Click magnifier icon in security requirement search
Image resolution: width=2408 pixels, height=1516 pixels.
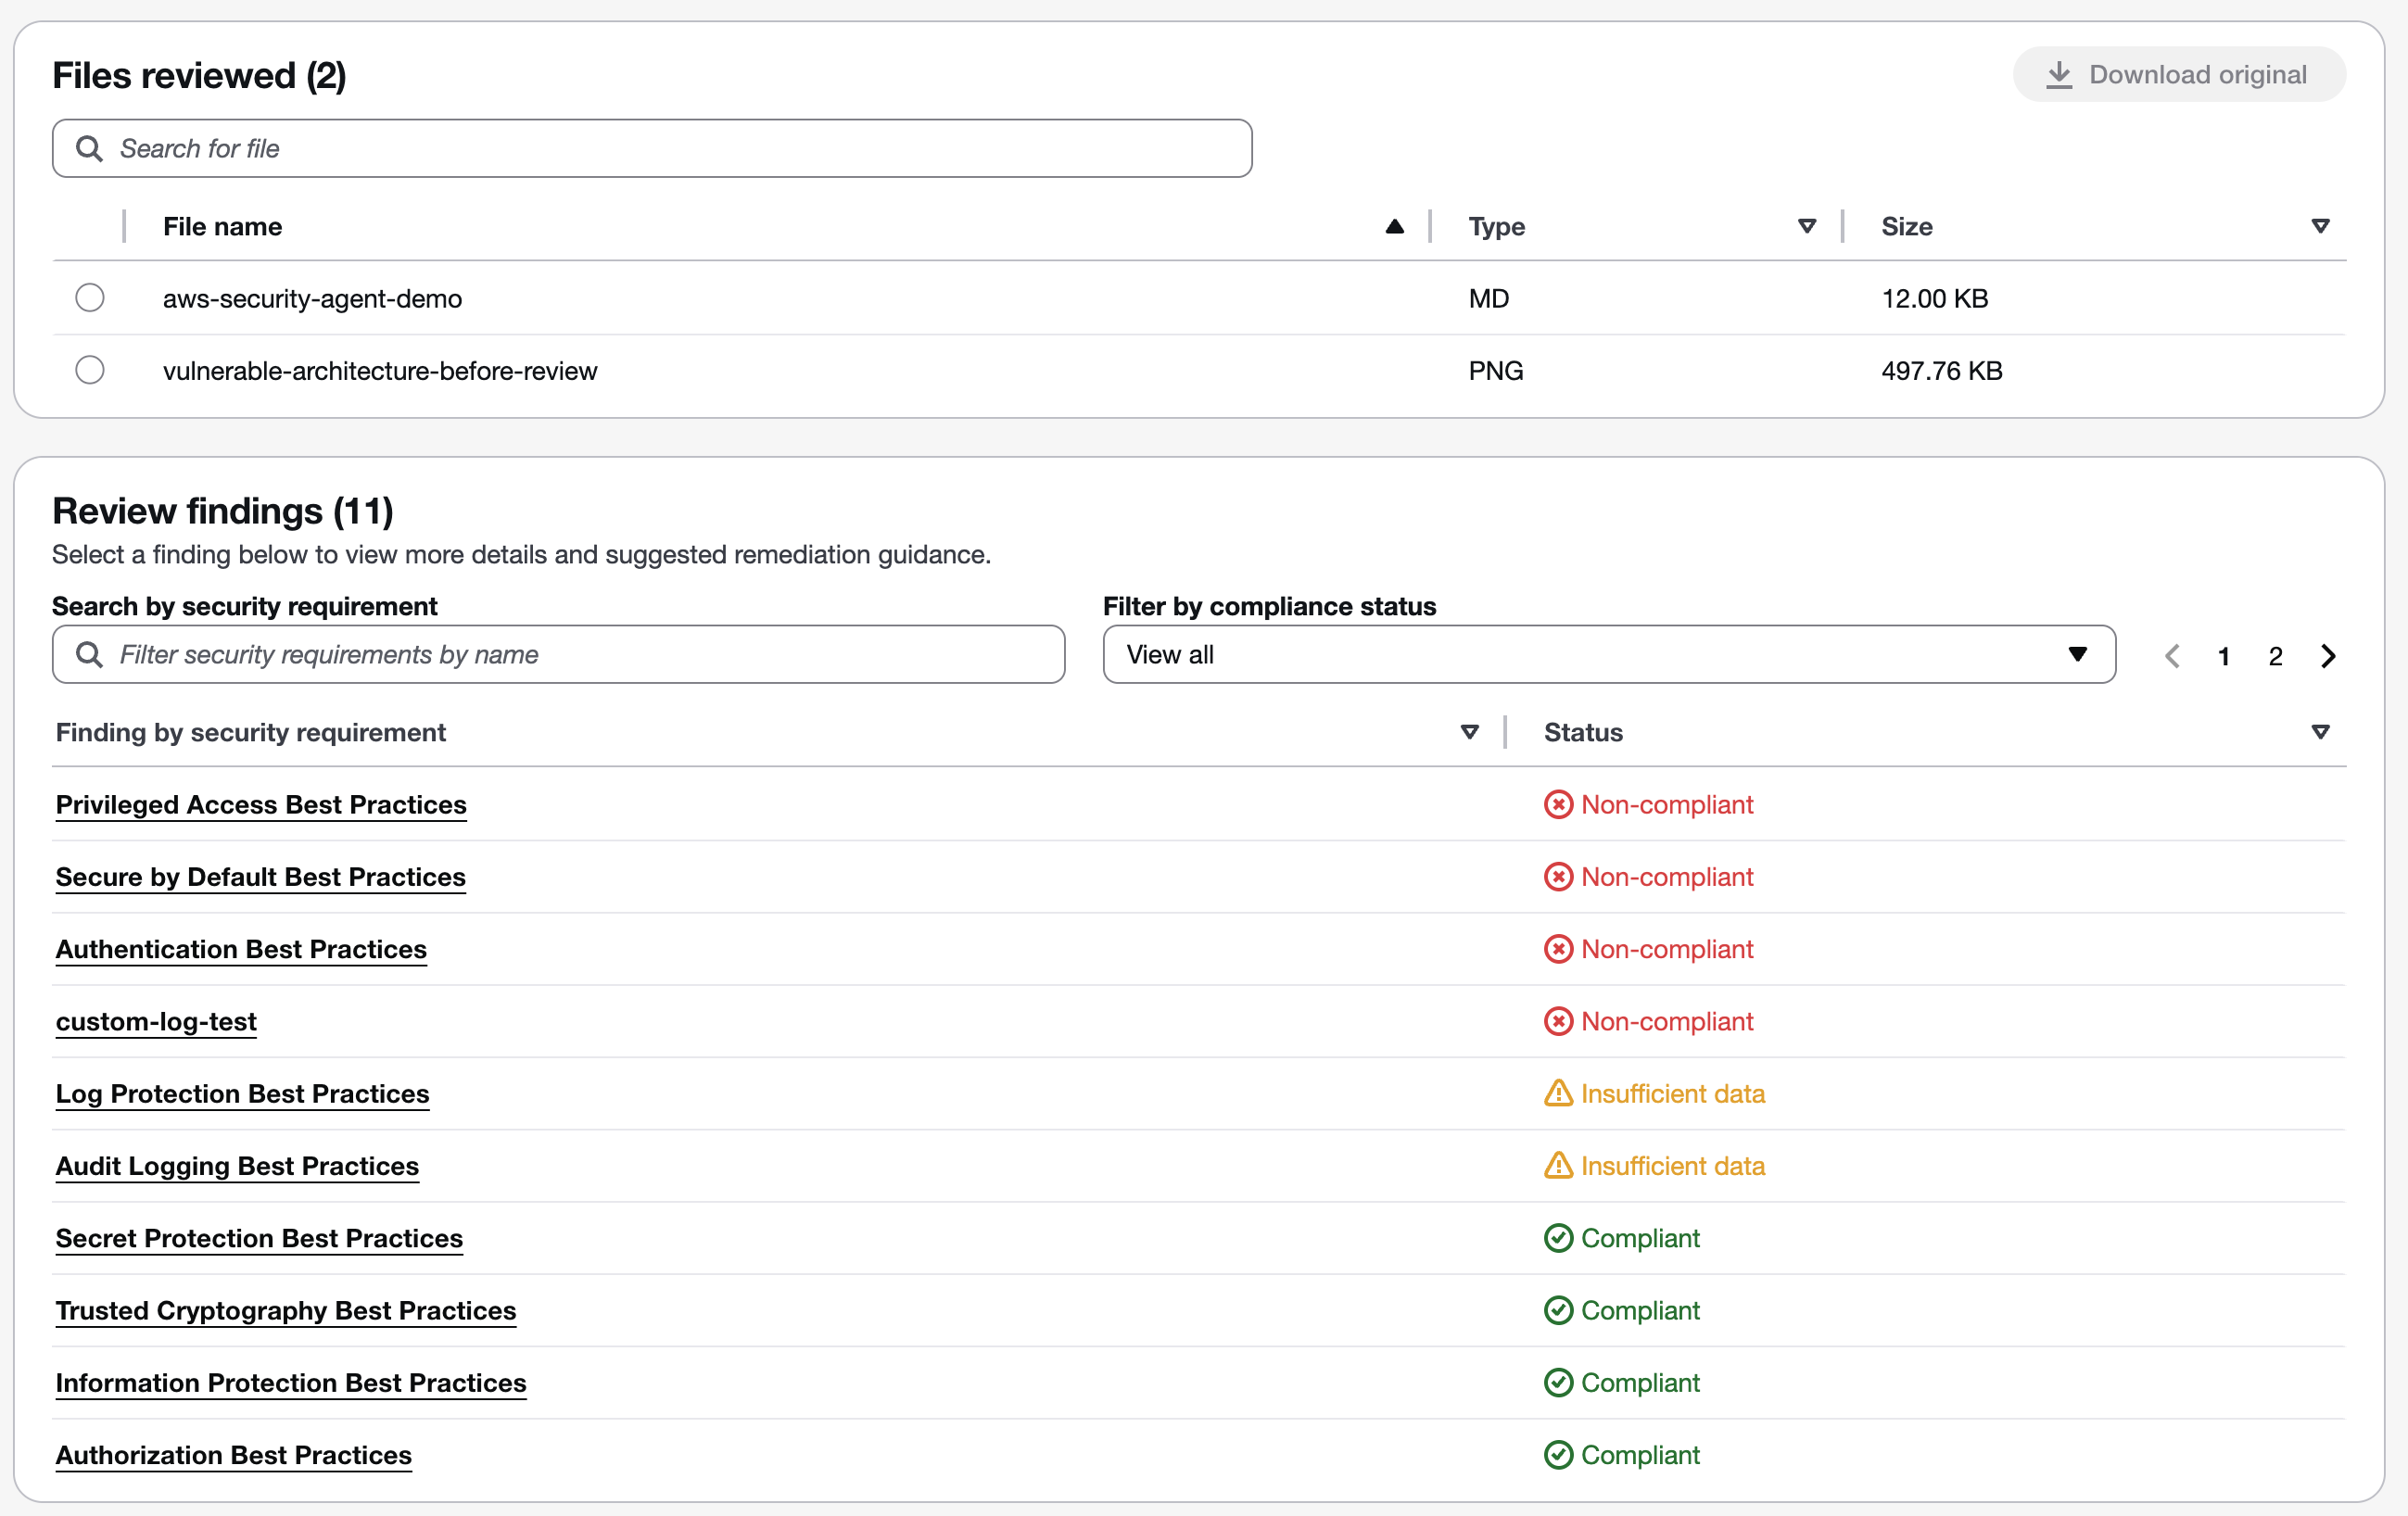coord(89,655)
